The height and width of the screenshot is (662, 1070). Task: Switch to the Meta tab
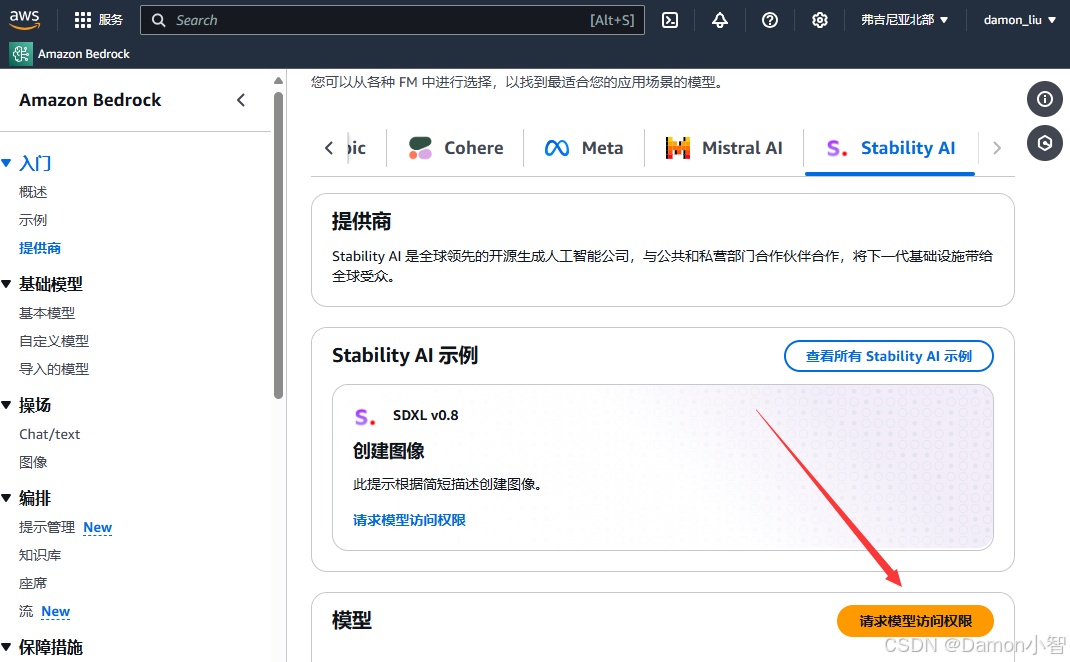[584, 148]
